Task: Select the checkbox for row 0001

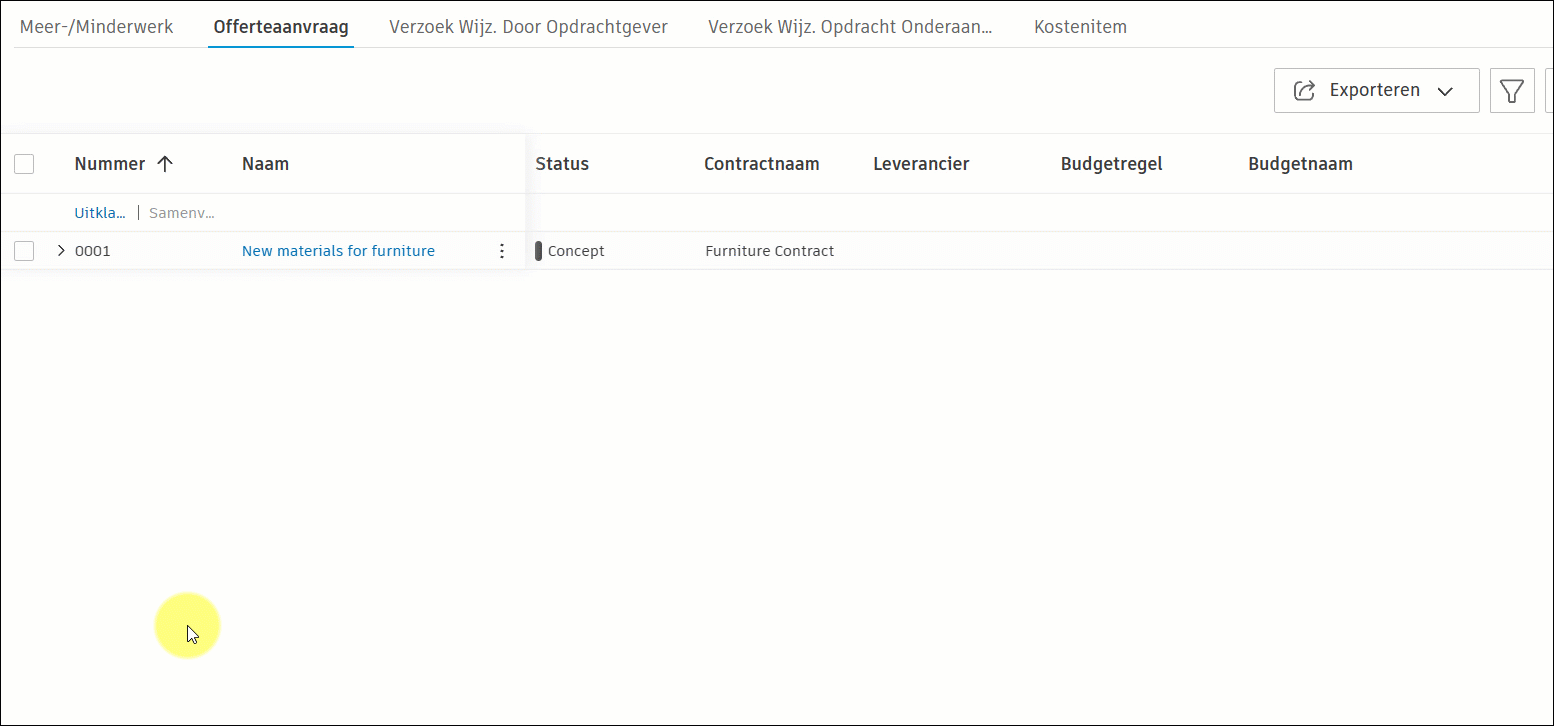Action: 24,250
